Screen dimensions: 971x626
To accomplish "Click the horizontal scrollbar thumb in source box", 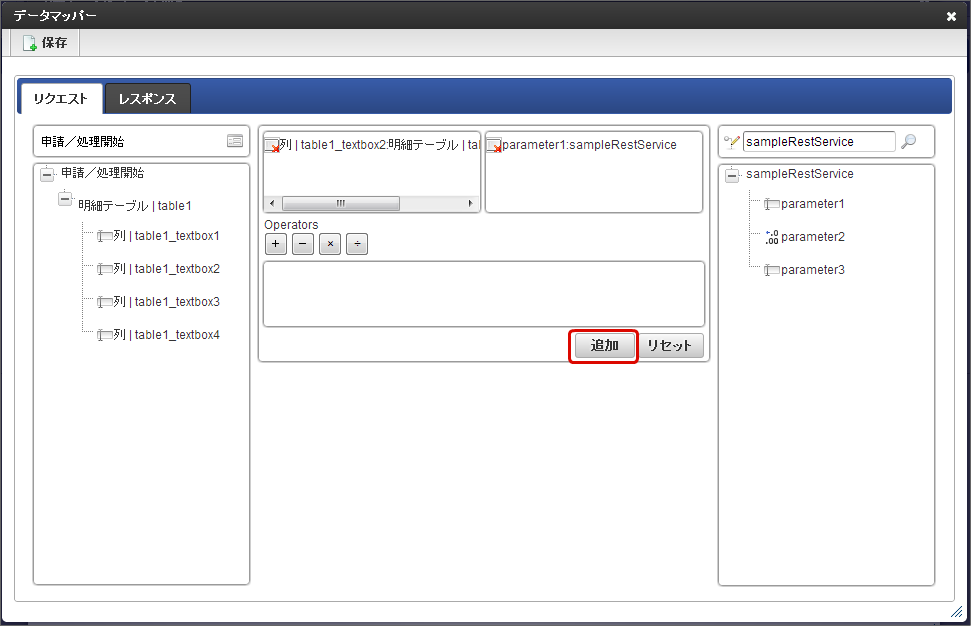I will coord(341,203).
